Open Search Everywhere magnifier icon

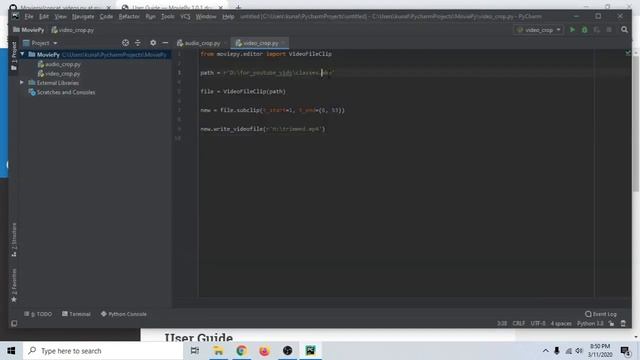click(624, 30)
